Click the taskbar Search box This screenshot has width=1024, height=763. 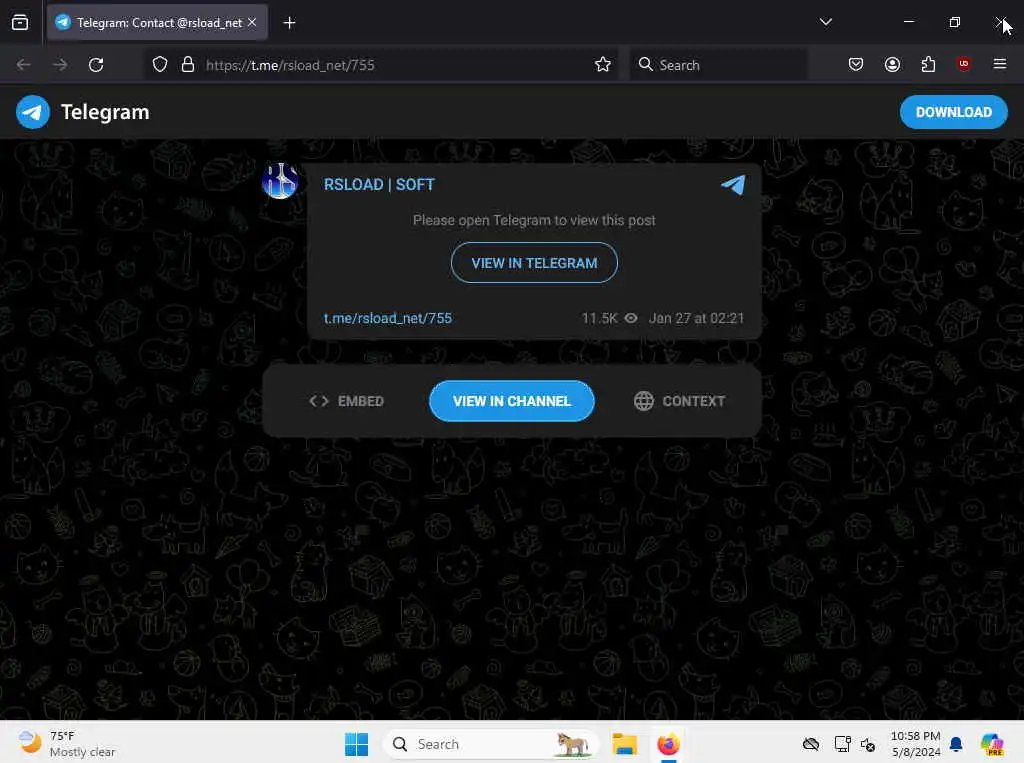coord(491,744)
